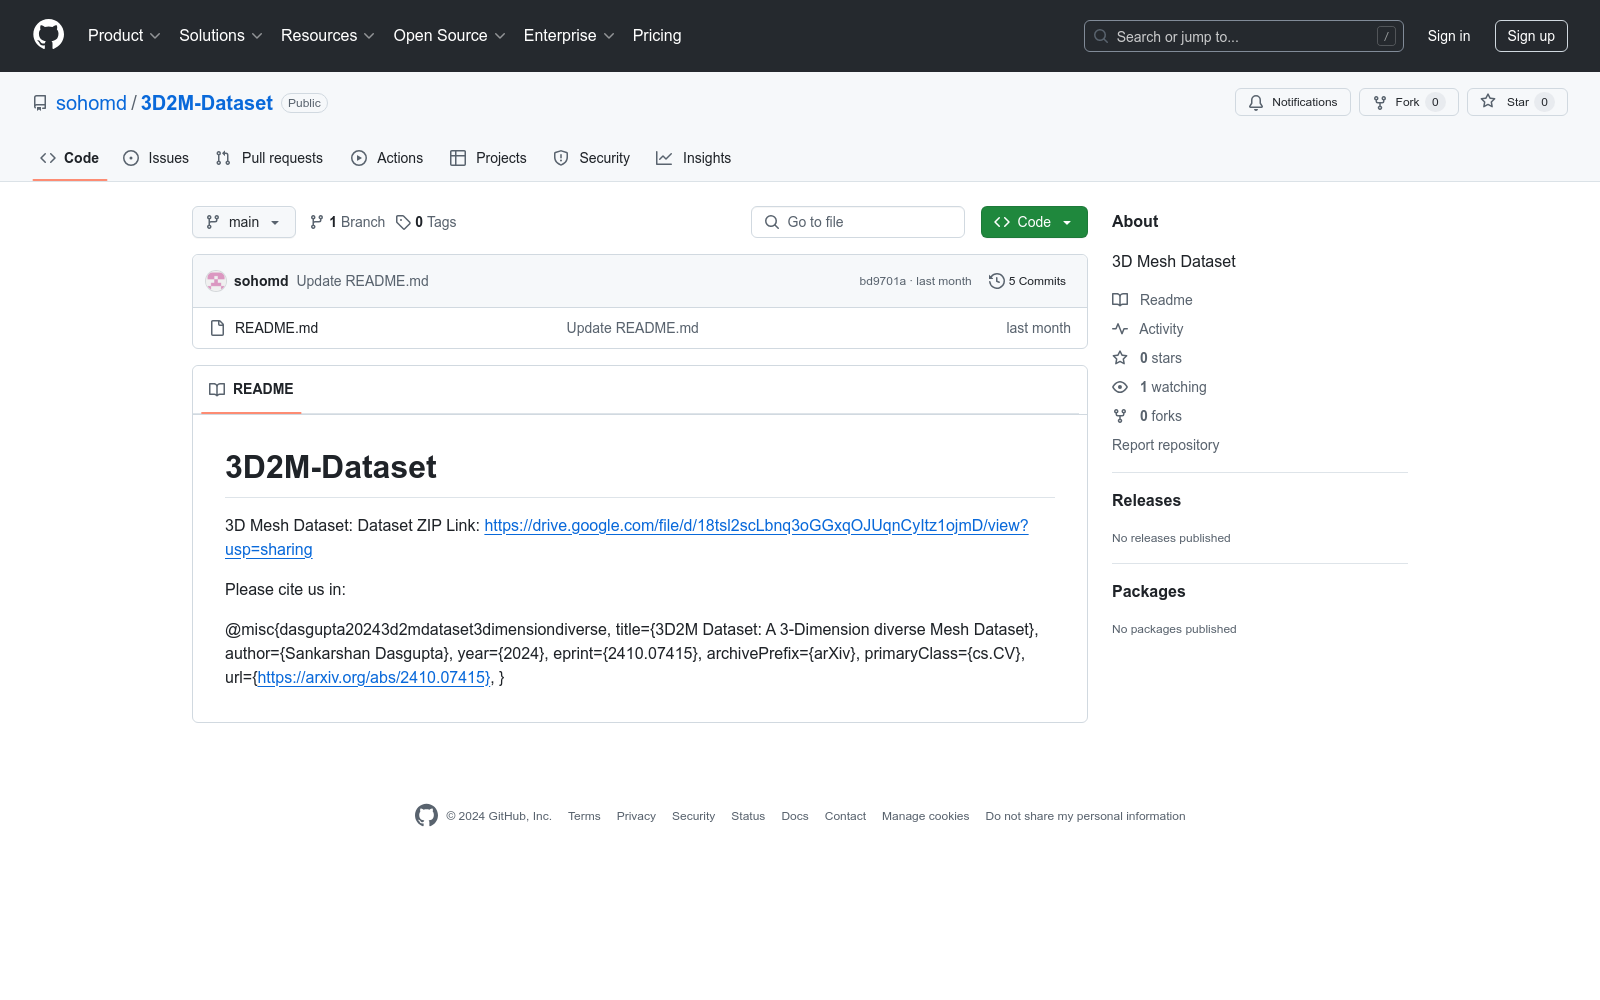1600x1000 pixels.
Task: Click the Readme book icon in About
Action: (x=1120, y=300)
